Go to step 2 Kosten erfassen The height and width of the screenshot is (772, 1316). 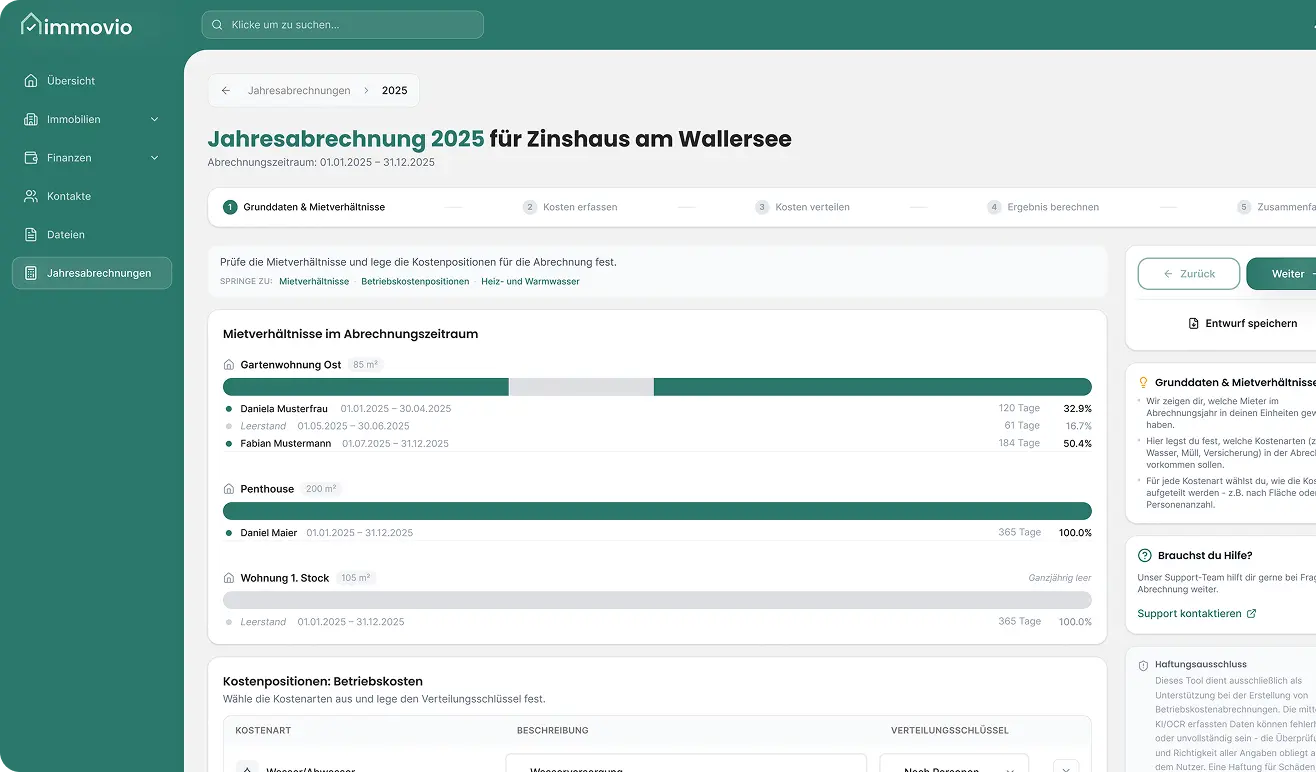pos(570,207)
